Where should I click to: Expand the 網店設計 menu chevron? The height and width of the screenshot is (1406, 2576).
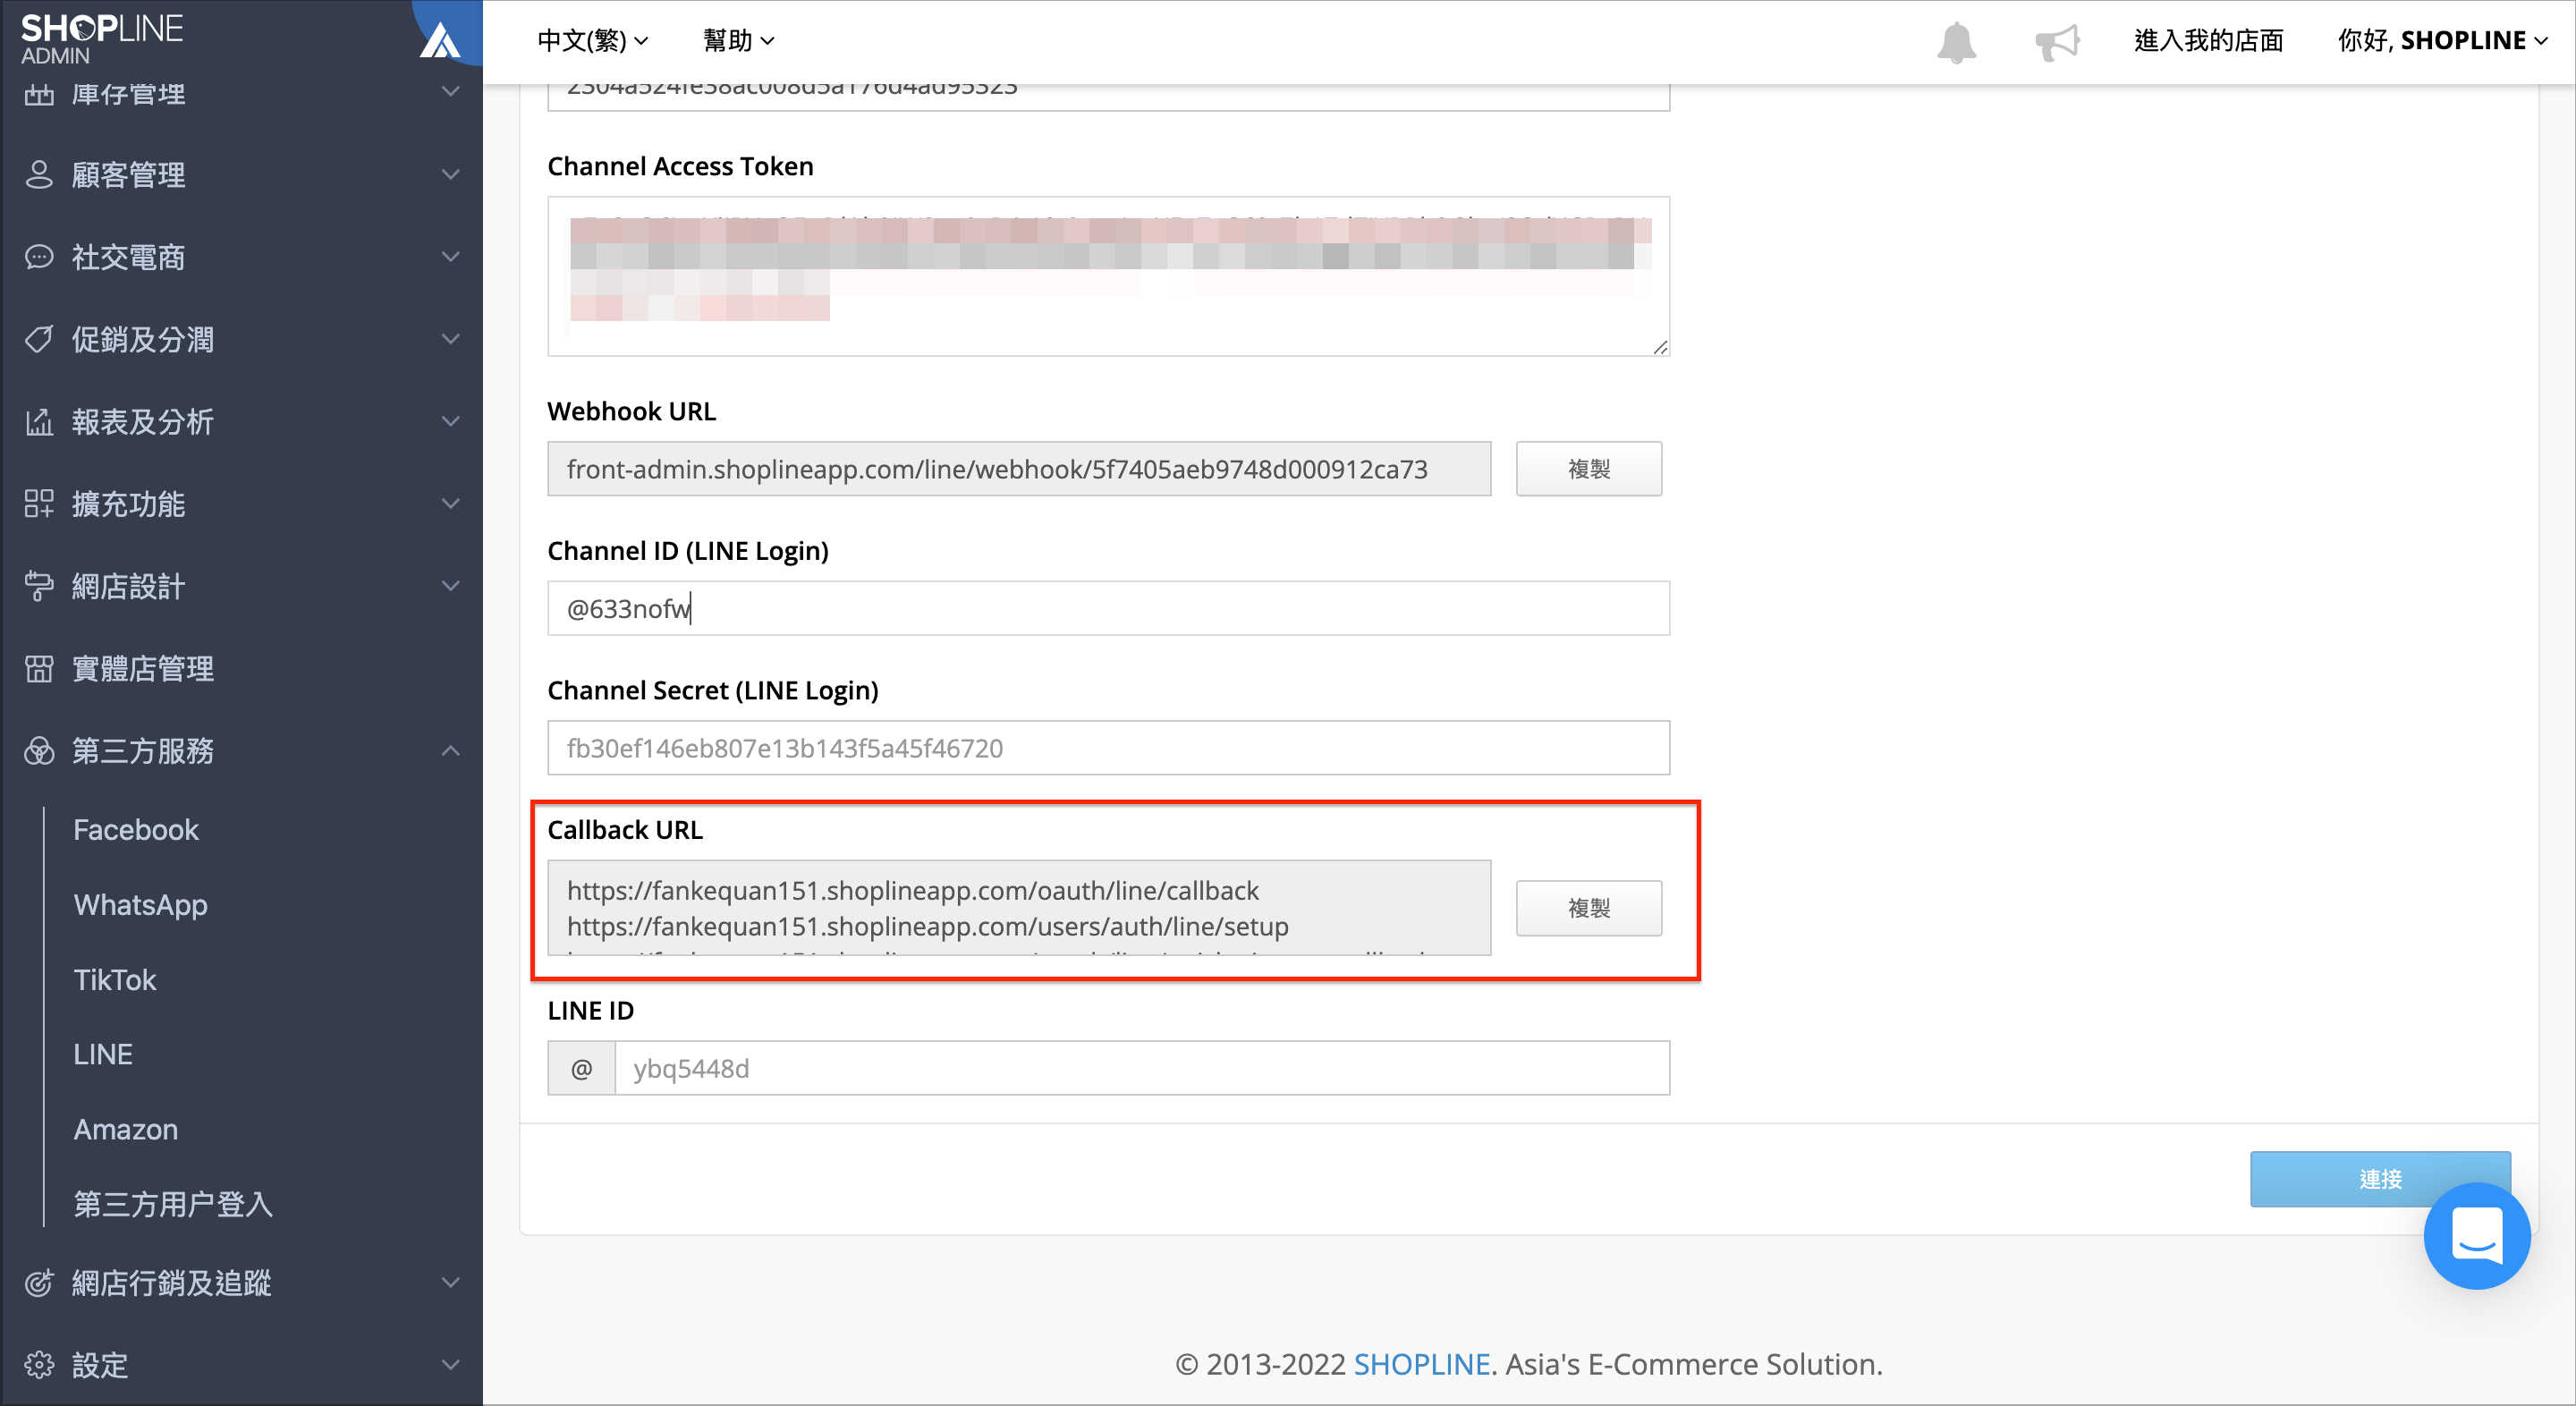click(x=451, y=586)
